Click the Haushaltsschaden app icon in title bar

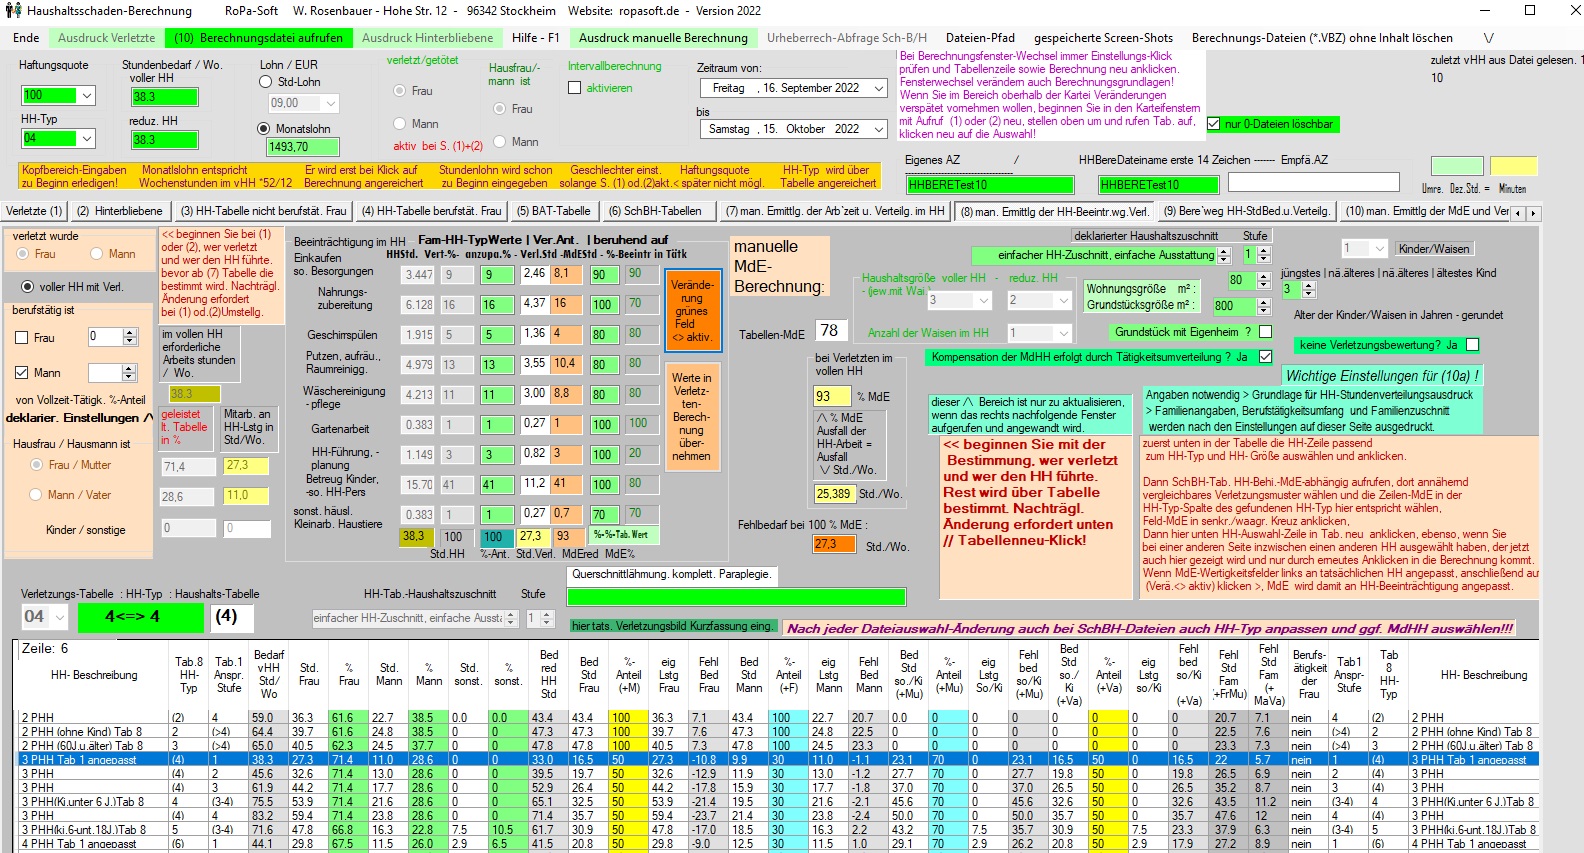(12, 11)
